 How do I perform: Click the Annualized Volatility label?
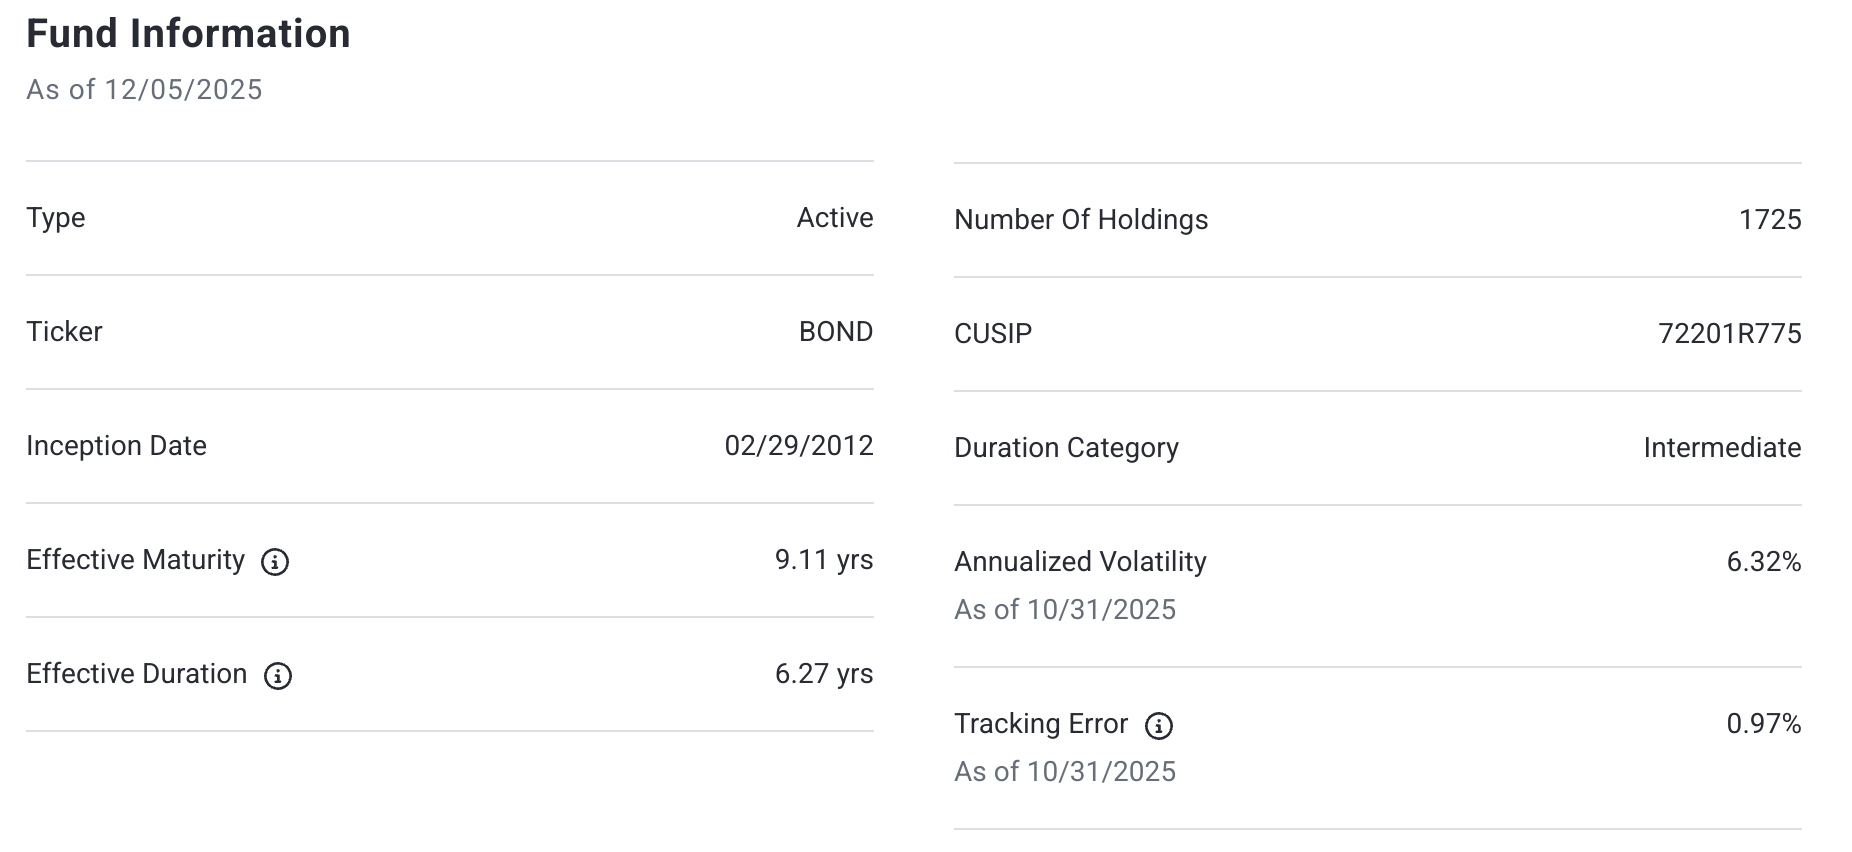(1080, 562)
